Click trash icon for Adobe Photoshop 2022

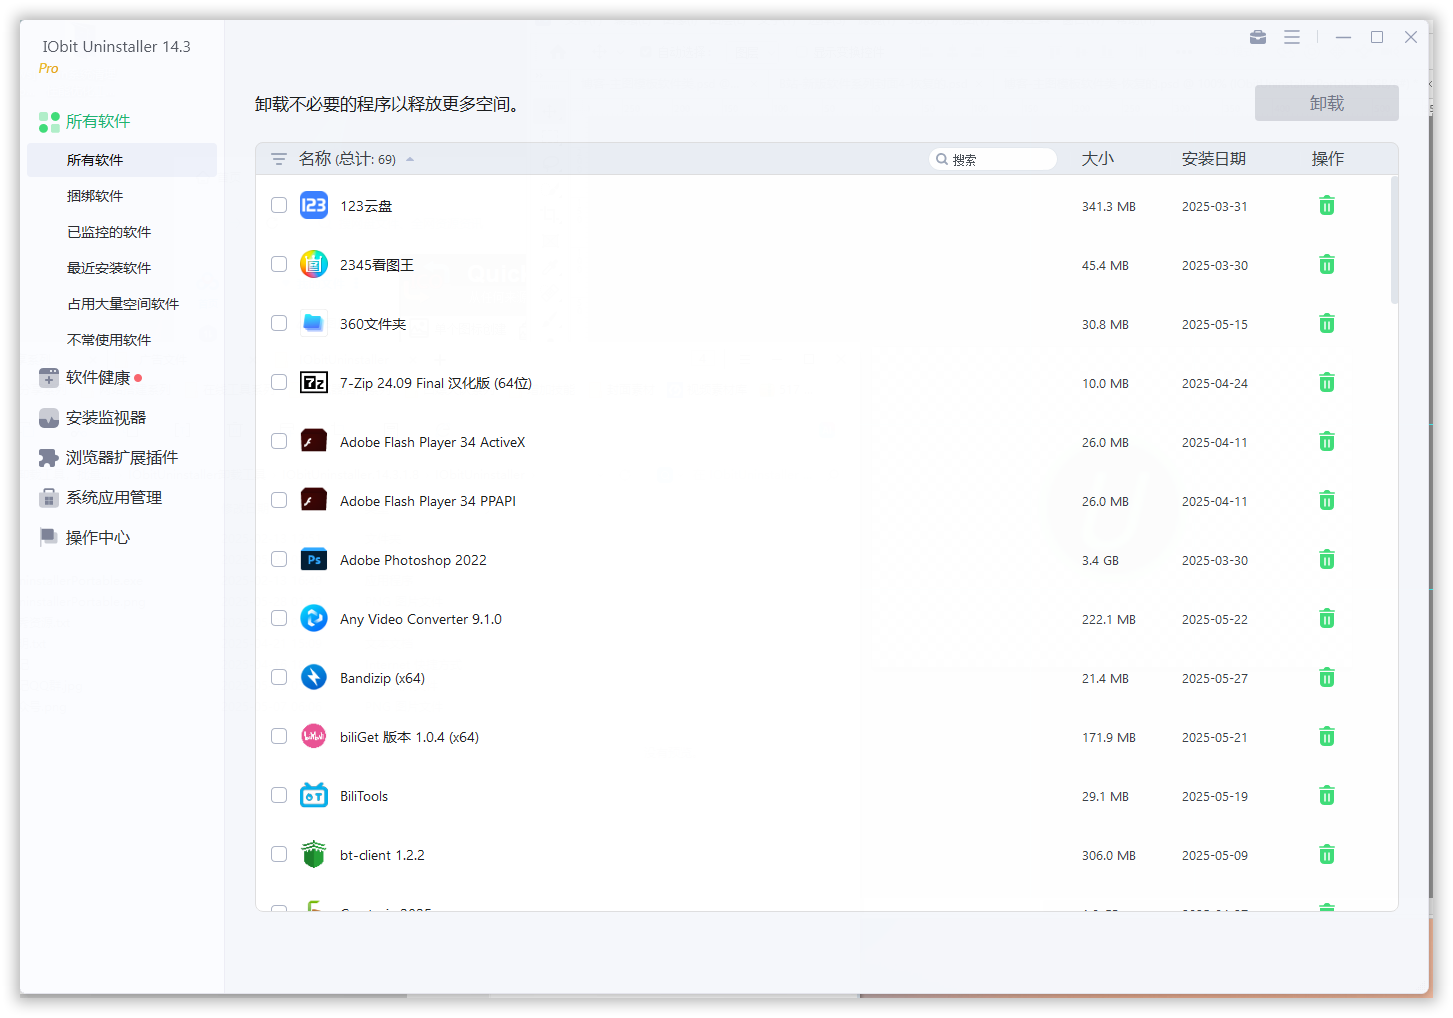point(1327,560)
